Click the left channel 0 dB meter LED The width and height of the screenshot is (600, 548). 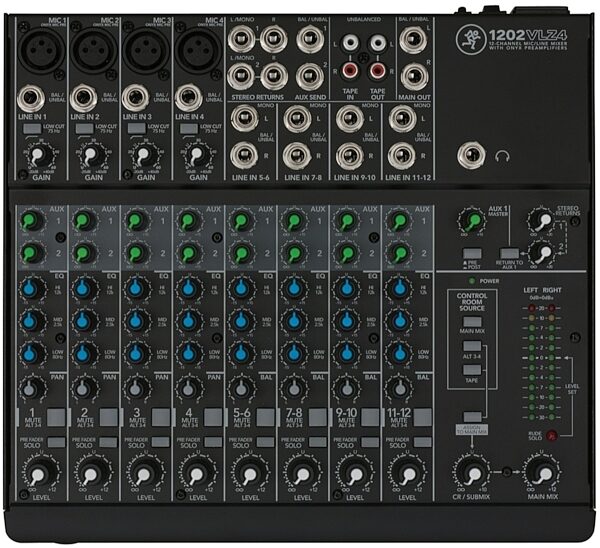532,358
